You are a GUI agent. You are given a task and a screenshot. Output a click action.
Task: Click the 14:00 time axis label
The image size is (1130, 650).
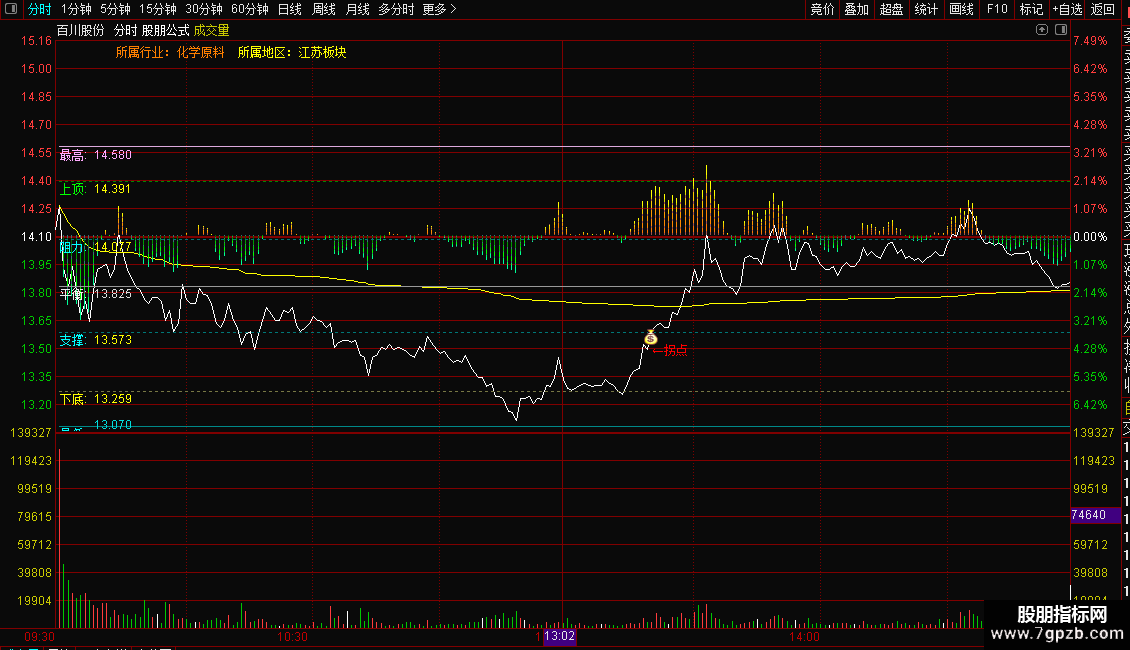click(x=804, y=636)
